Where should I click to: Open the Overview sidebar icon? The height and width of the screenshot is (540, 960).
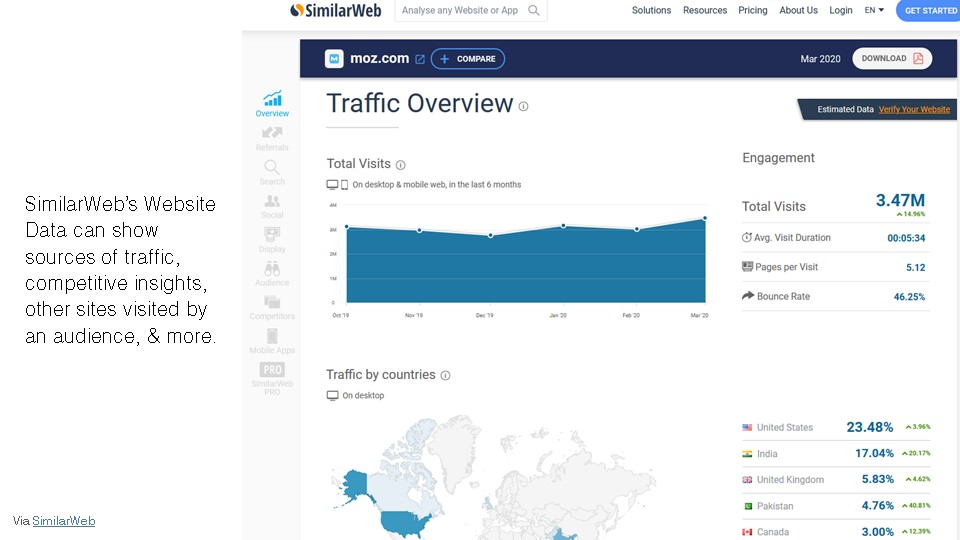click(x=272, y=99)
